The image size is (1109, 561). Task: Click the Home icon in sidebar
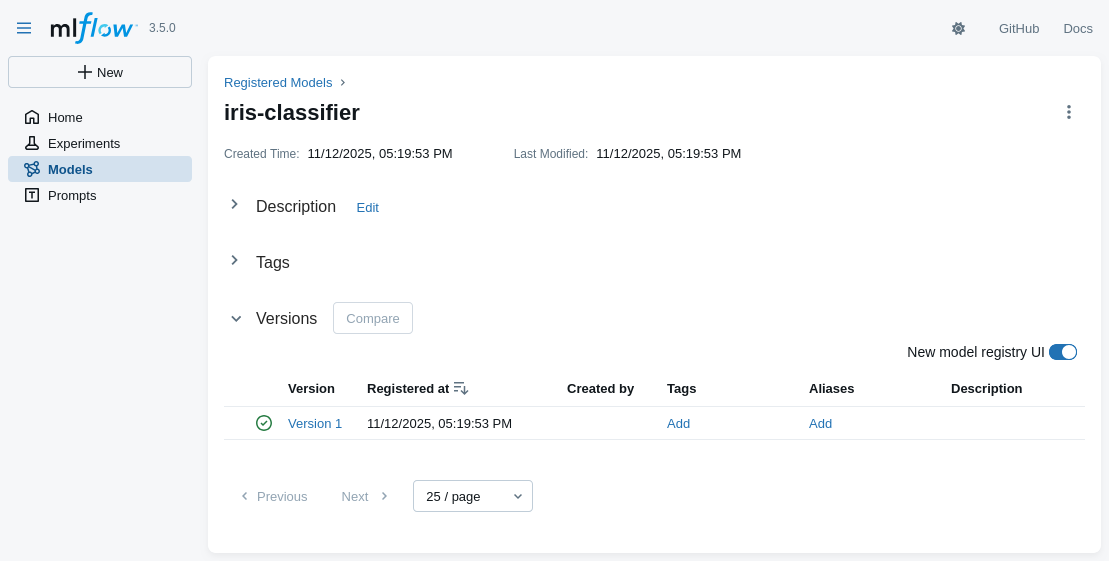32,117
